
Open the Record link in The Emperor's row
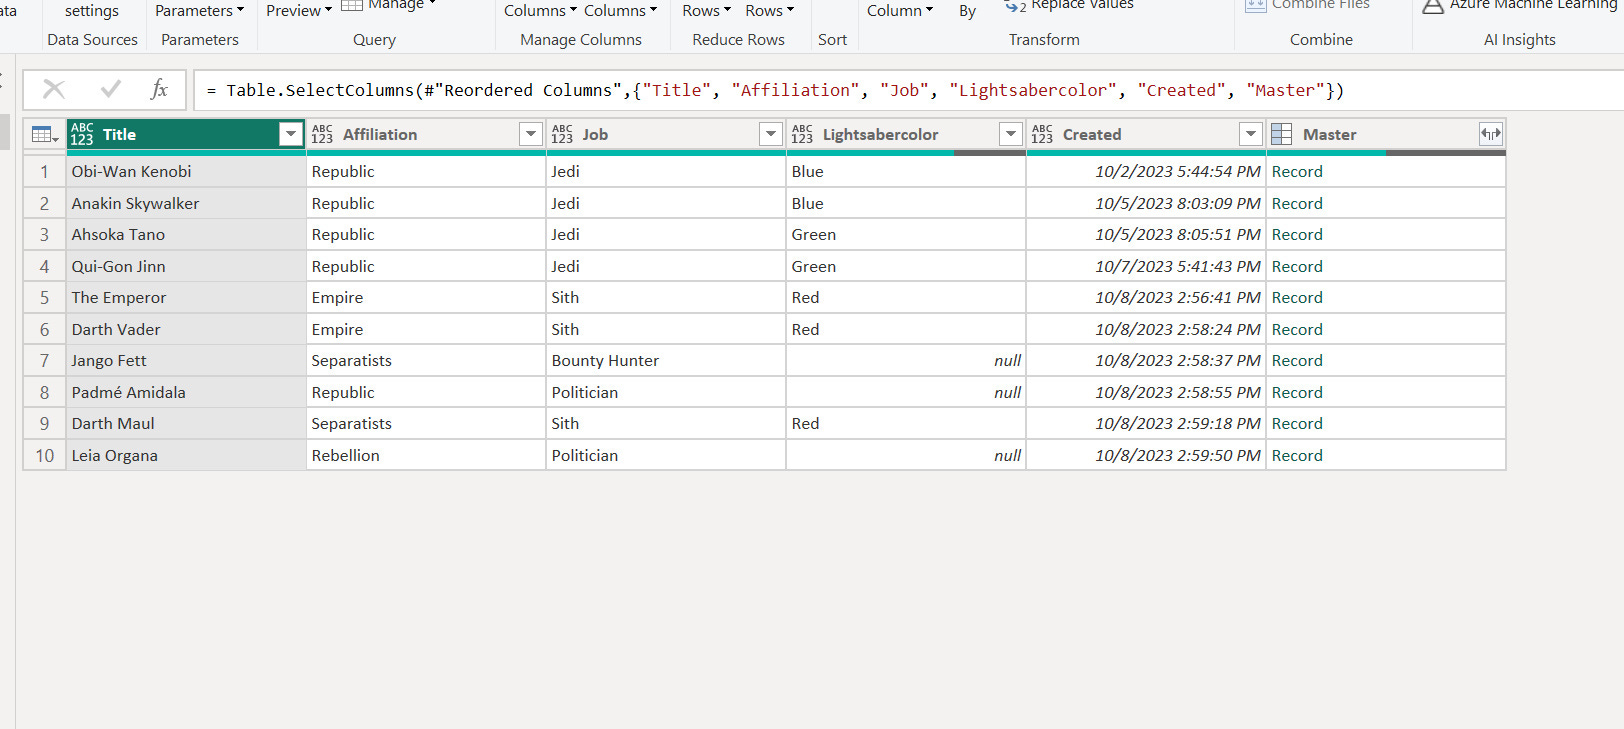coord(1297,297)
